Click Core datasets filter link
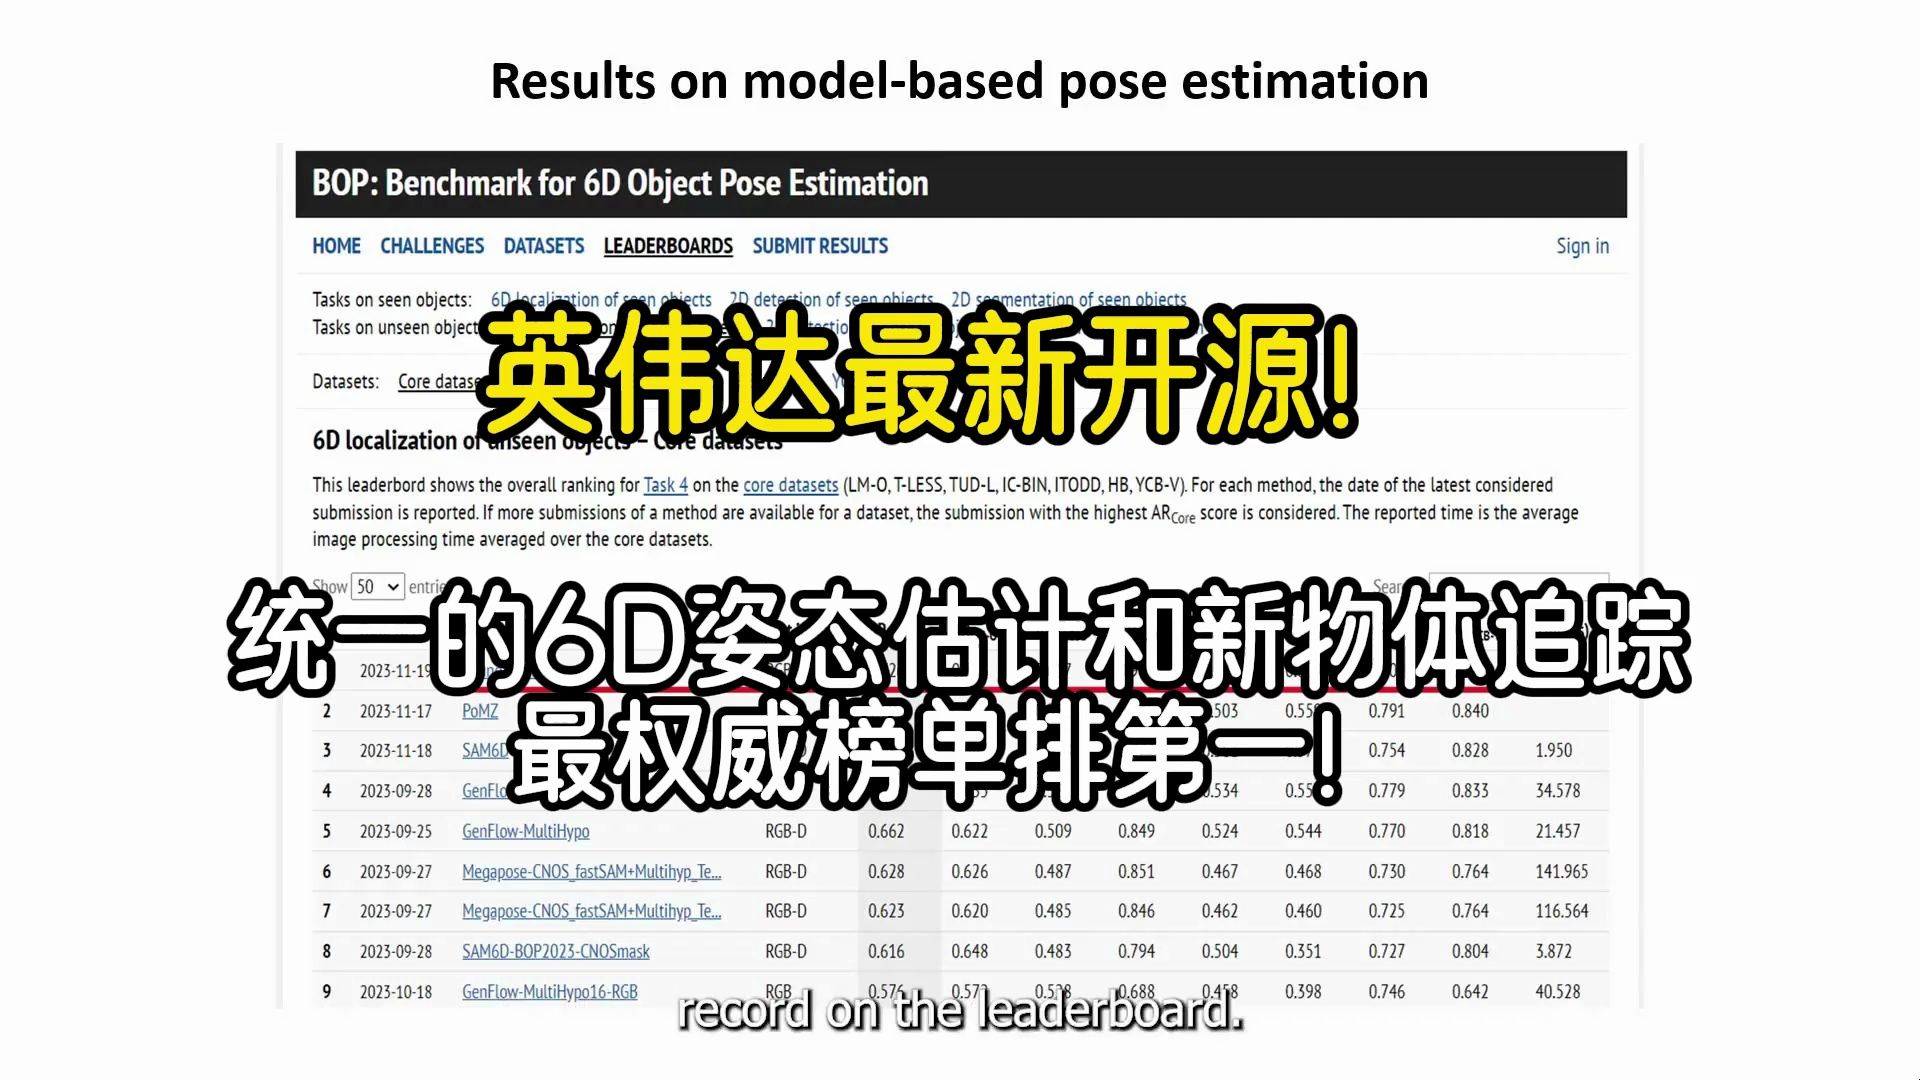Image resolution: width=1920 pixels, height=1080 pixels. click(450, 381)
